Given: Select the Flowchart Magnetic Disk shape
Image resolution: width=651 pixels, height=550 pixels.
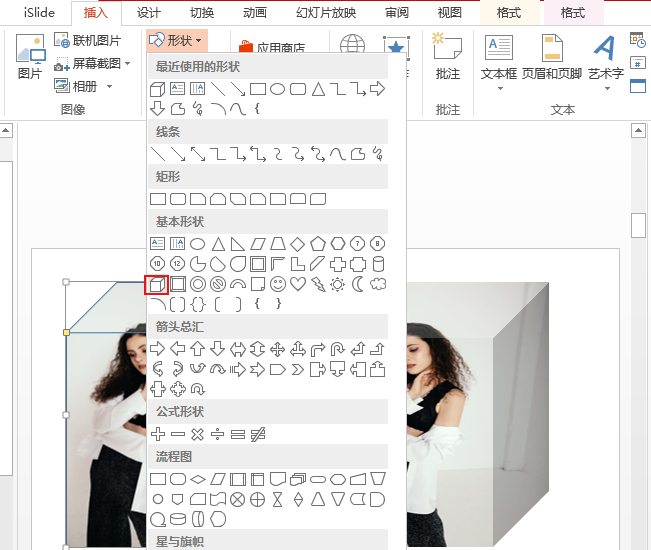Looking at the screenshot, I should click(178, 519).
